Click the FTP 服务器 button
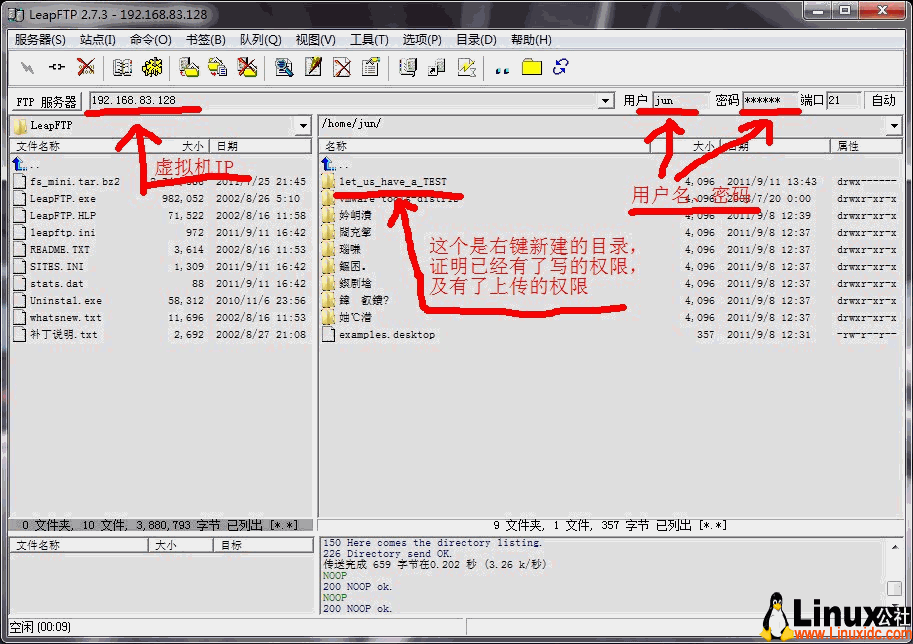 (x=46, y=102)
